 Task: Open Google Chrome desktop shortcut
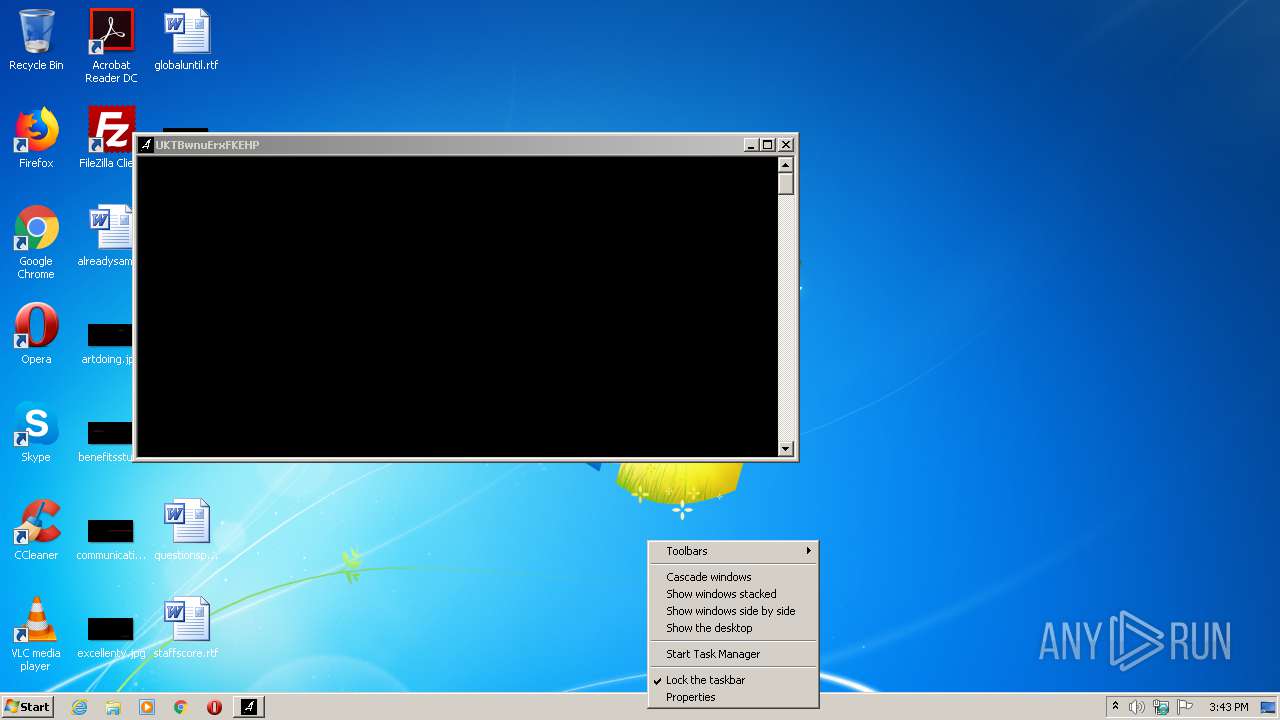(x=36, y=242)
